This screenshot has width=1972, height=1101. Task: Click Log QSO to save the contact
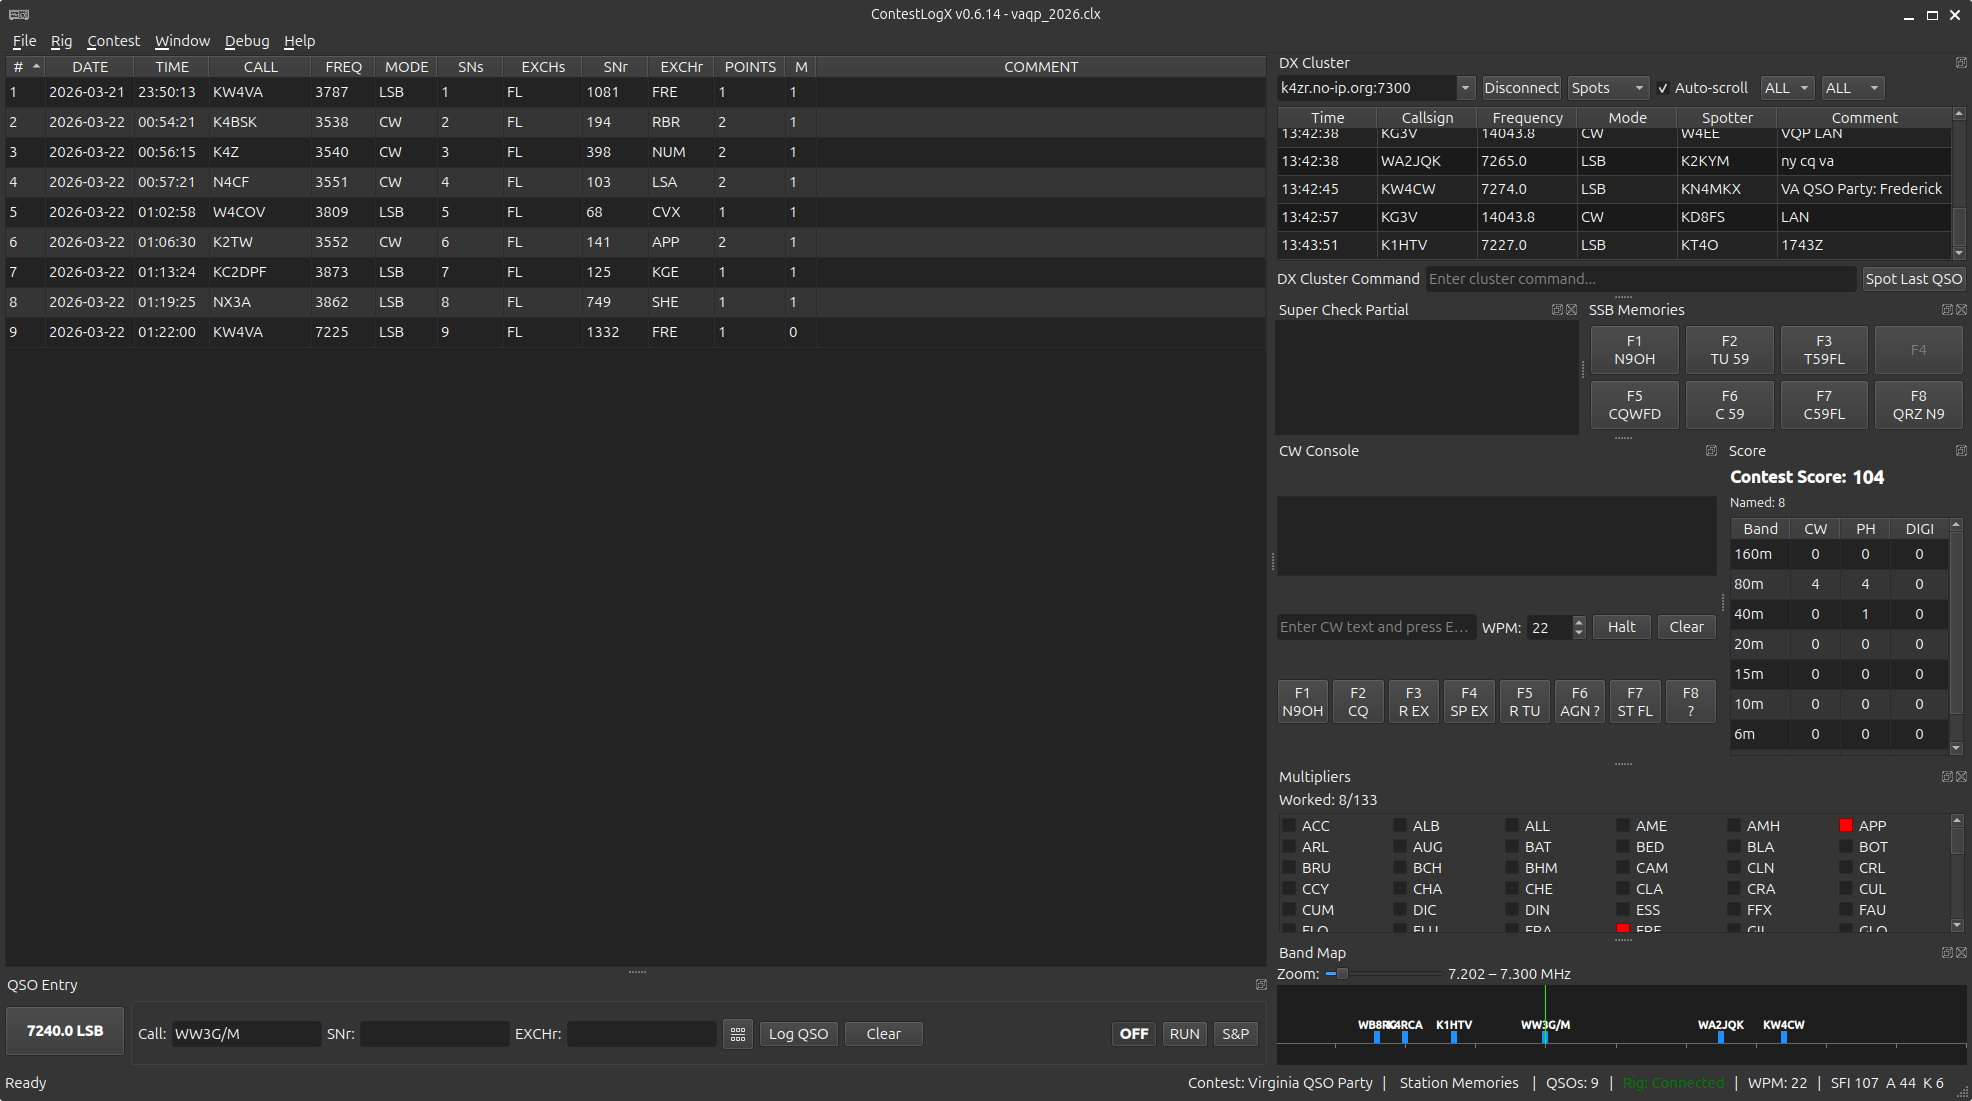pyautogui.click(x=798, y=1034)
